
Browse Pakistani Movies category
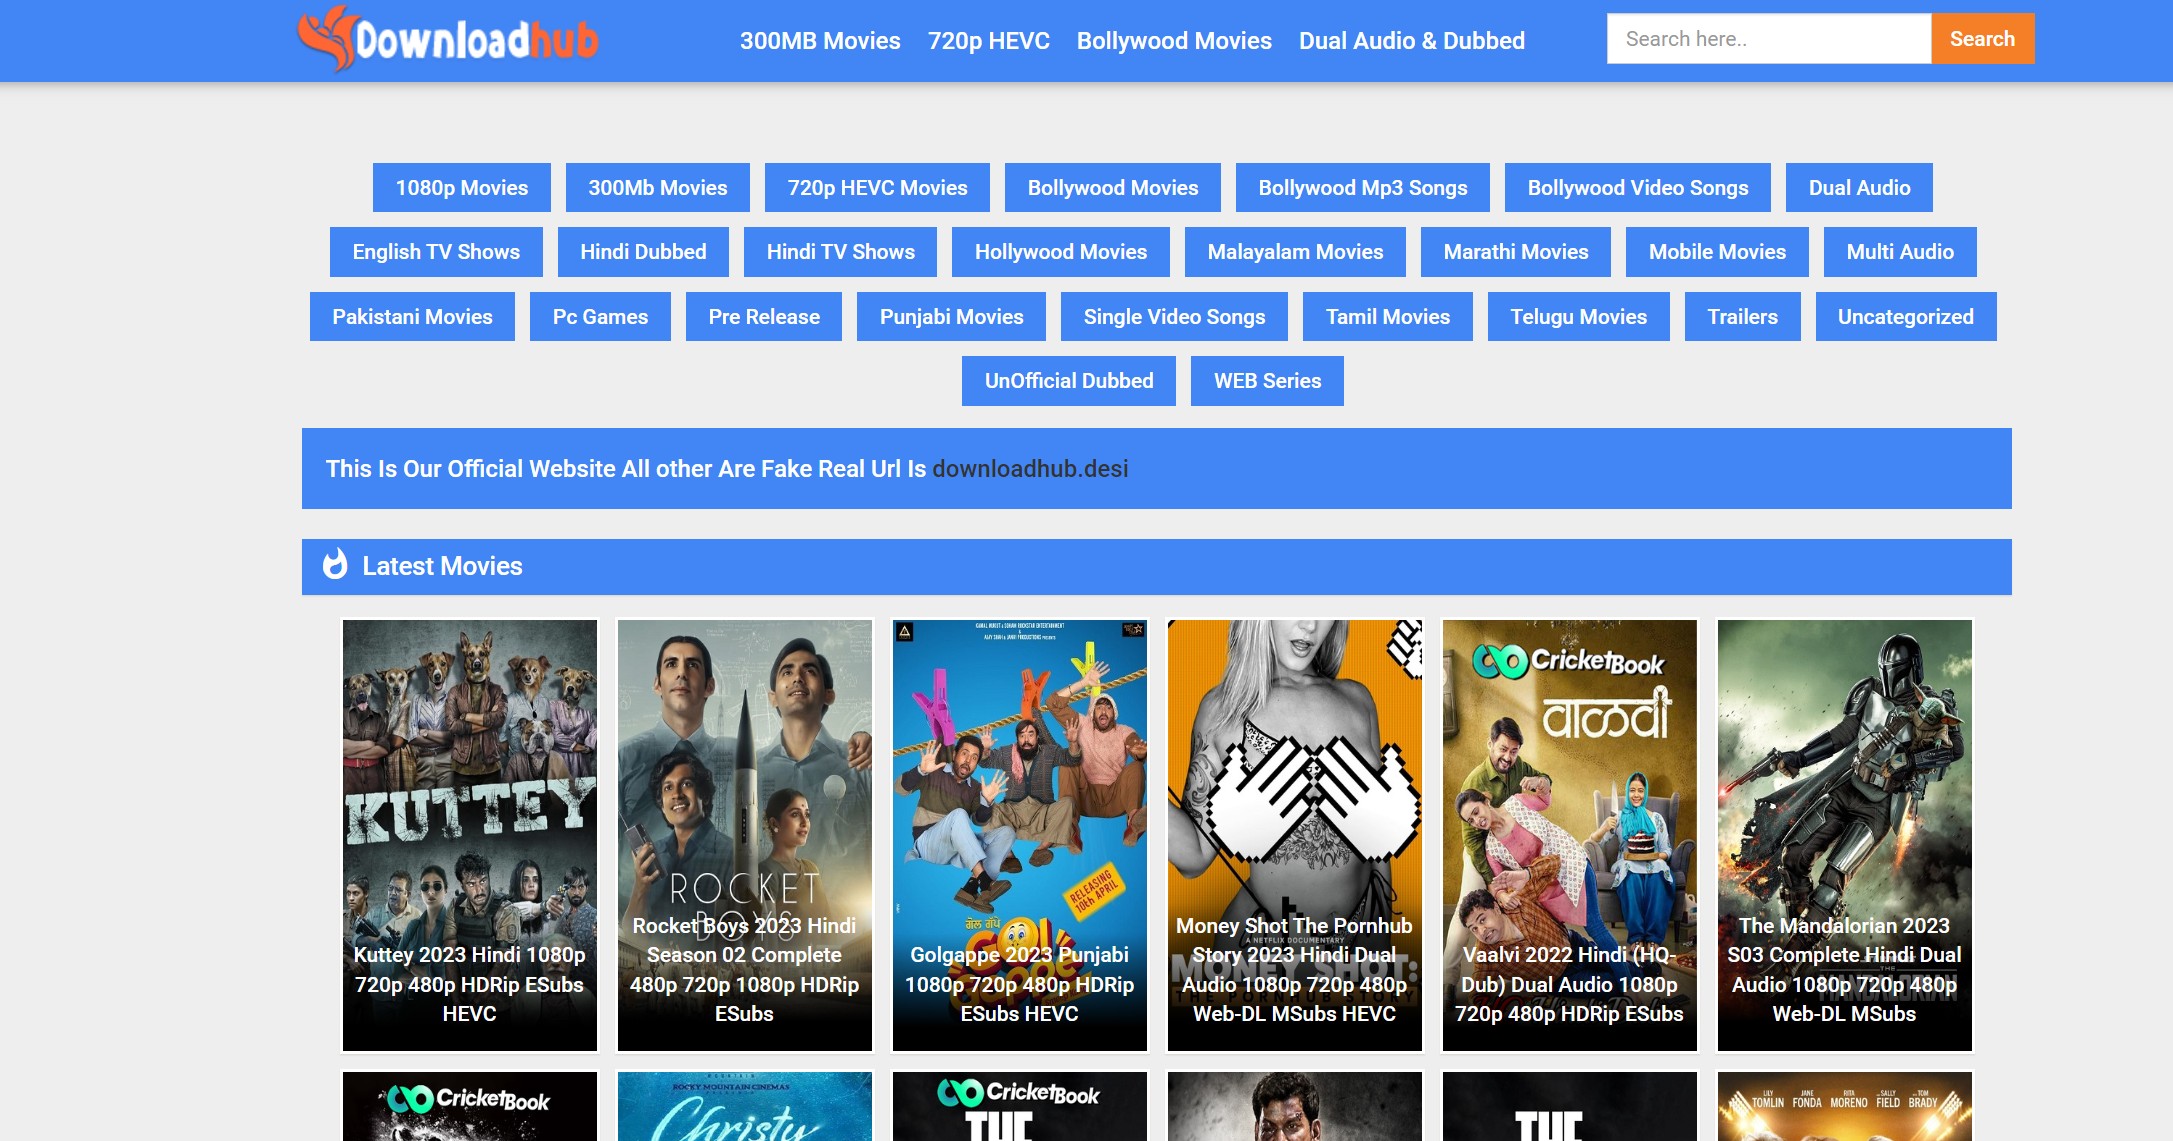[412, 317]
